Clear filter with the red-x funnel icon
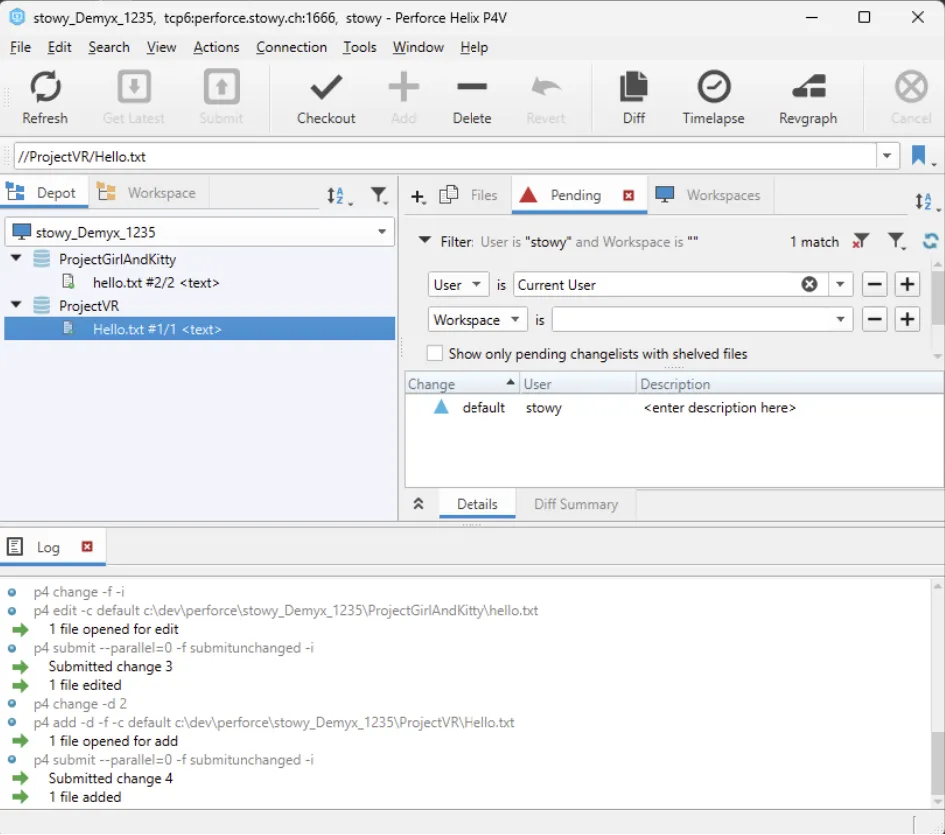Image resolution: width=945 pixels, height=835 pixels. 861,242
